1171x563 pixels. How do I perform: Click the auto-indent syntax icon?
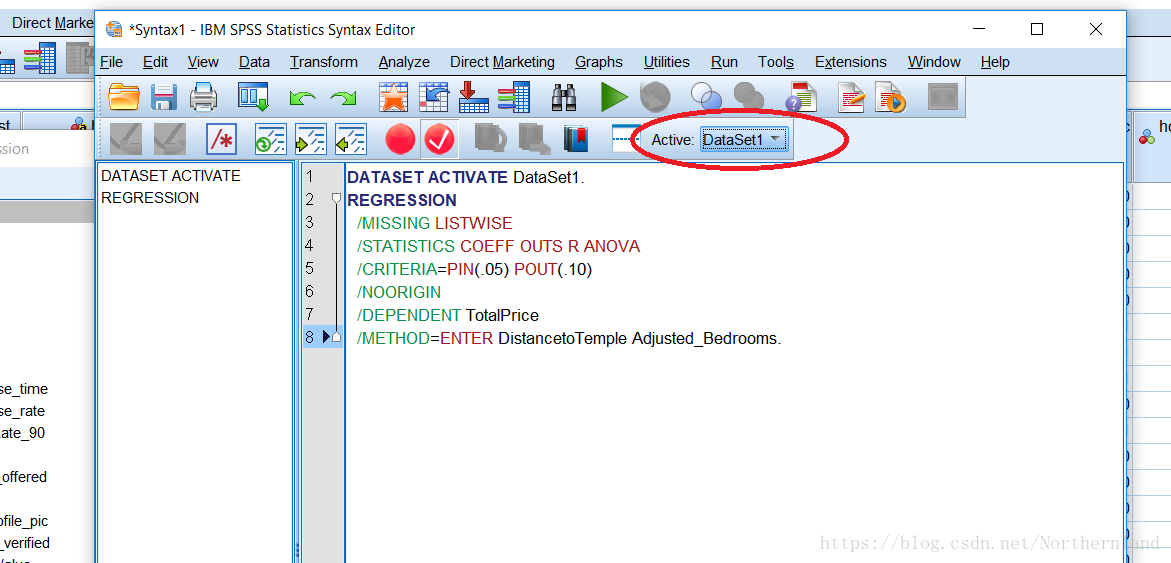click(270, 139)
